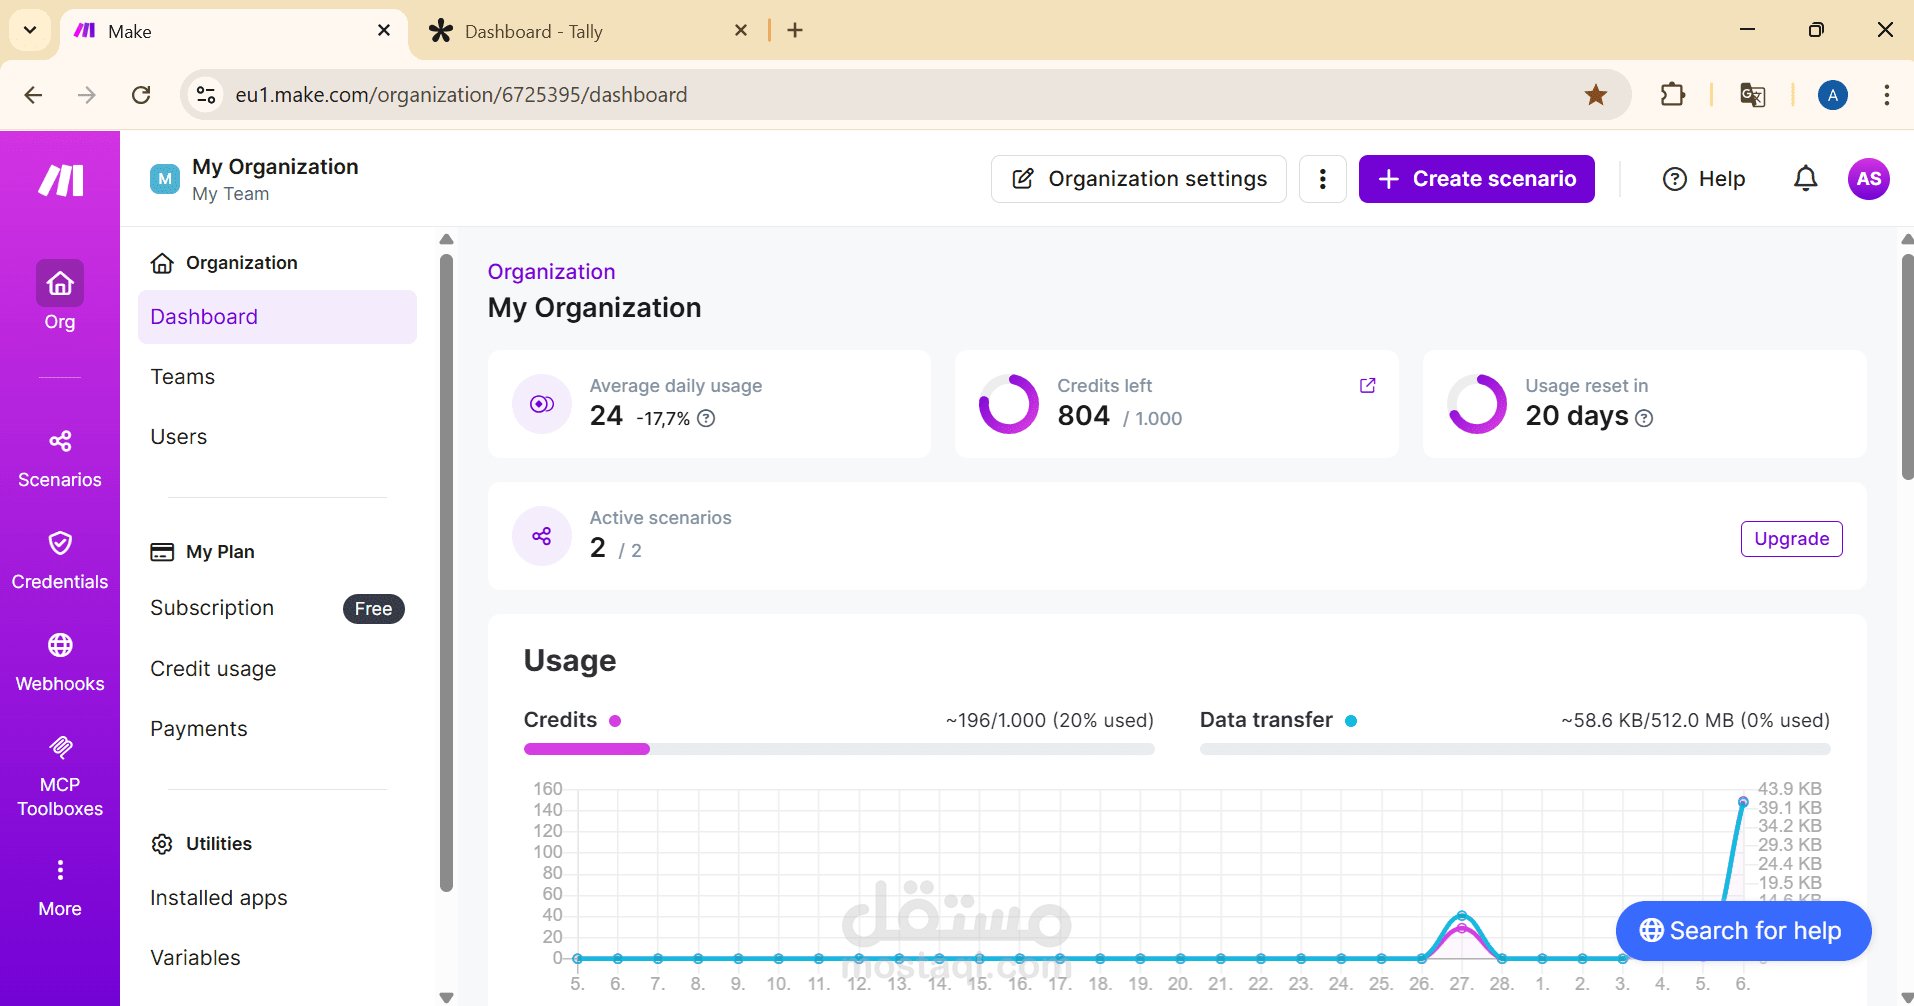The height and width of the screenshot is (1006, 1914).
Task: Click the Credits legend color dot
Action: pos(615,721)
